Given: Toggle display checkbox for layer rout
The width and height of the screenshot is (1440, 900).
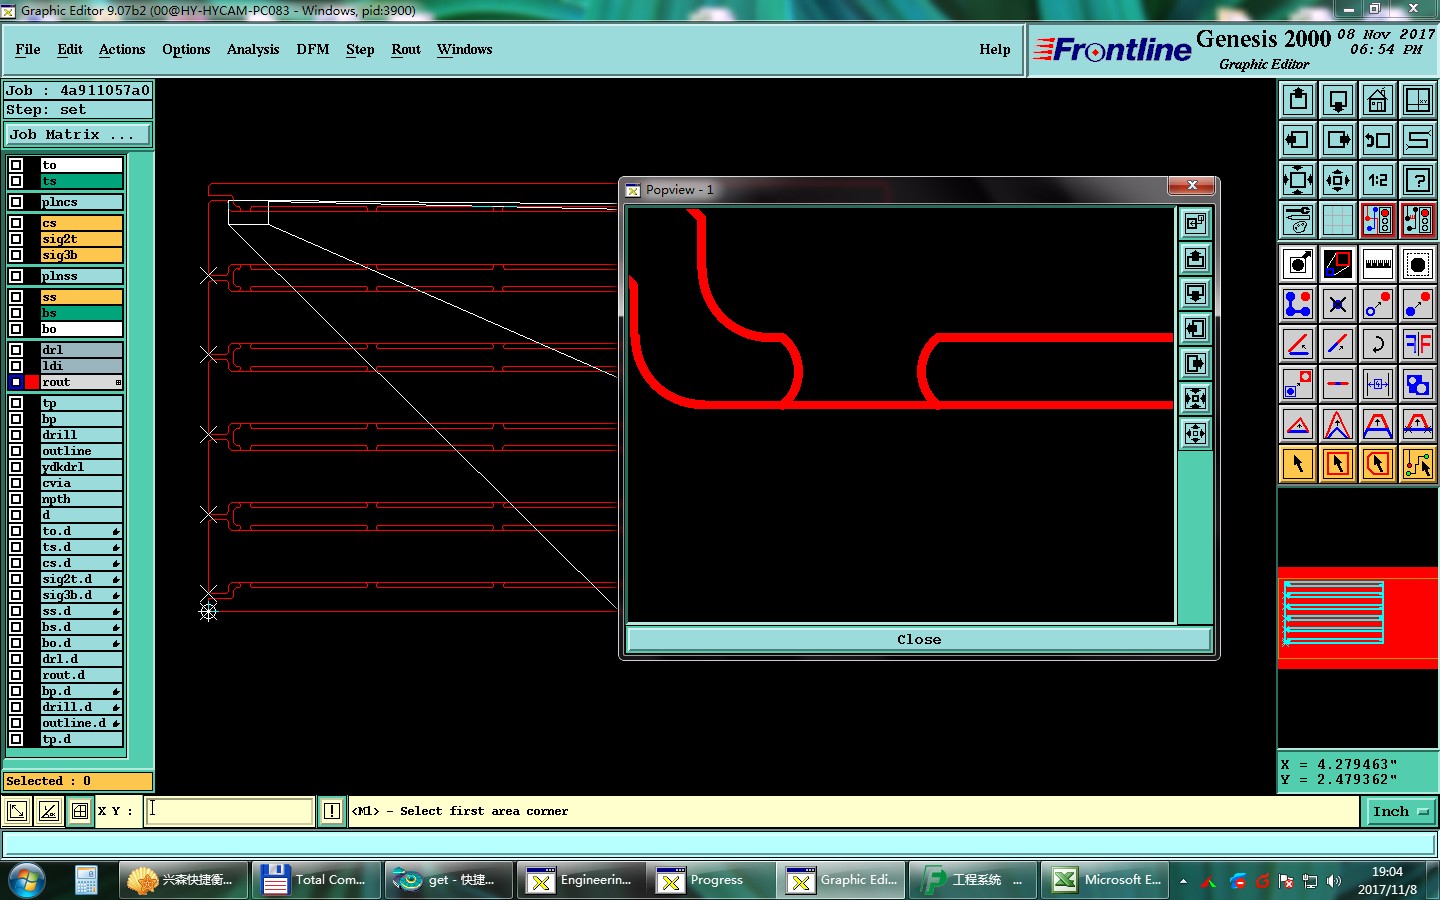Looking at the screenshot, I should [16, 382].
